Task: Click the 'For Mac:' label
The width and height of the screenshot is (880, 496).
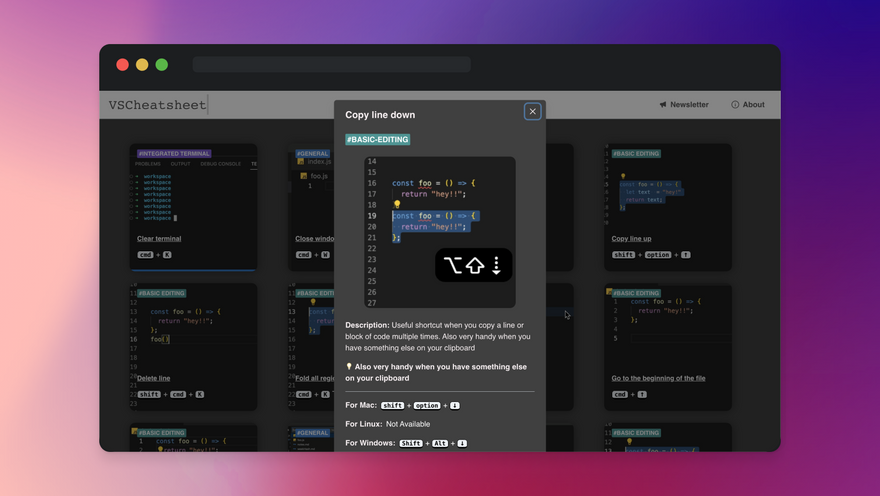Action: 361,405
